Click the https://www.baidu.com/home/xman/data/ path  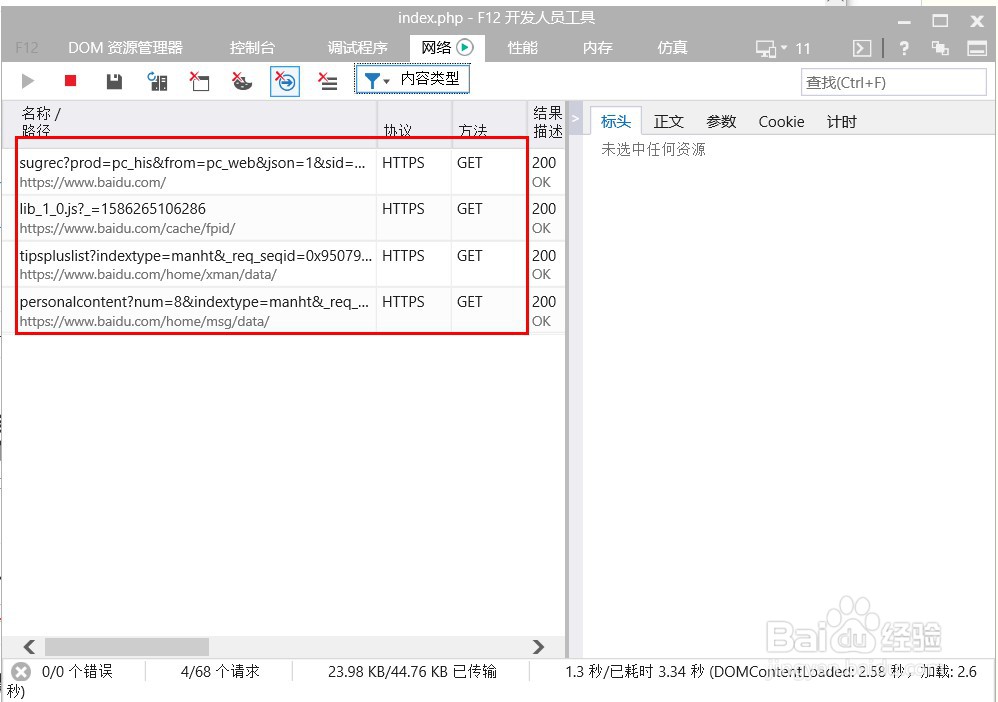click(x=148, y=275)
